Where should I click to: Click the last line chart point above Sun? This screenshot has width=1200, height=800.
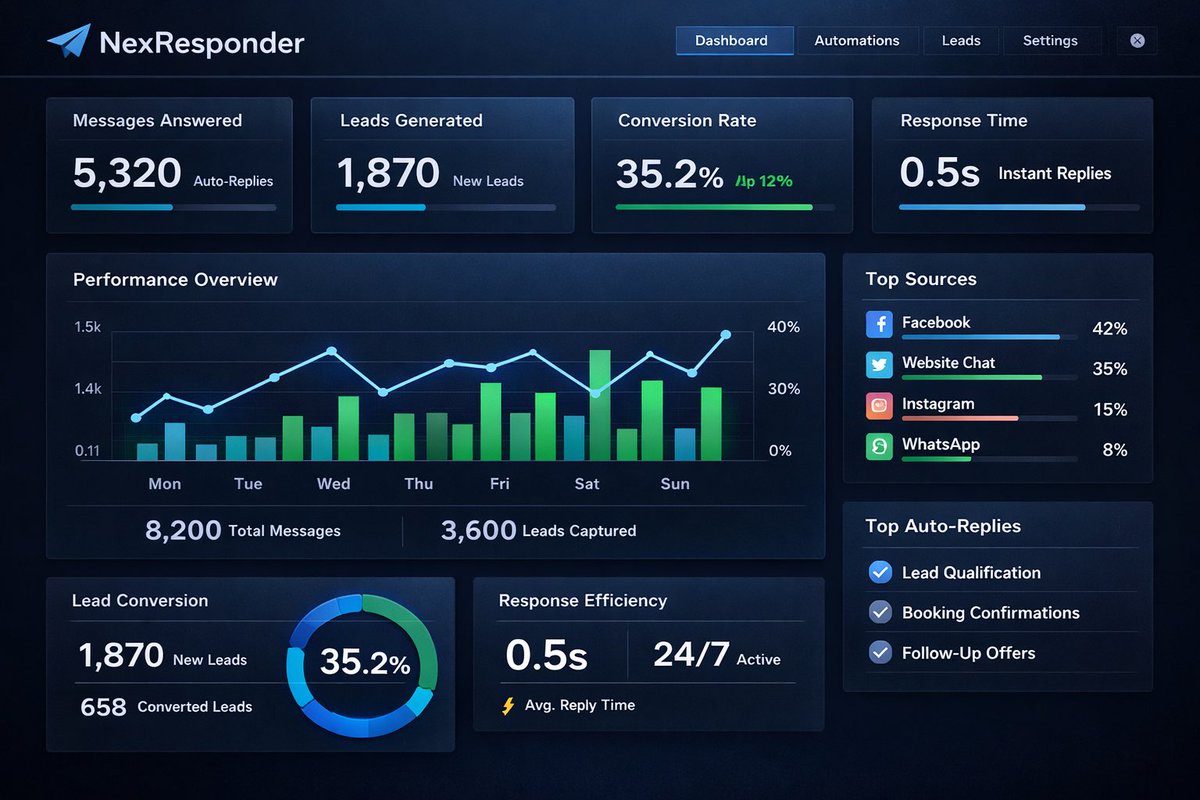(726, 335)
